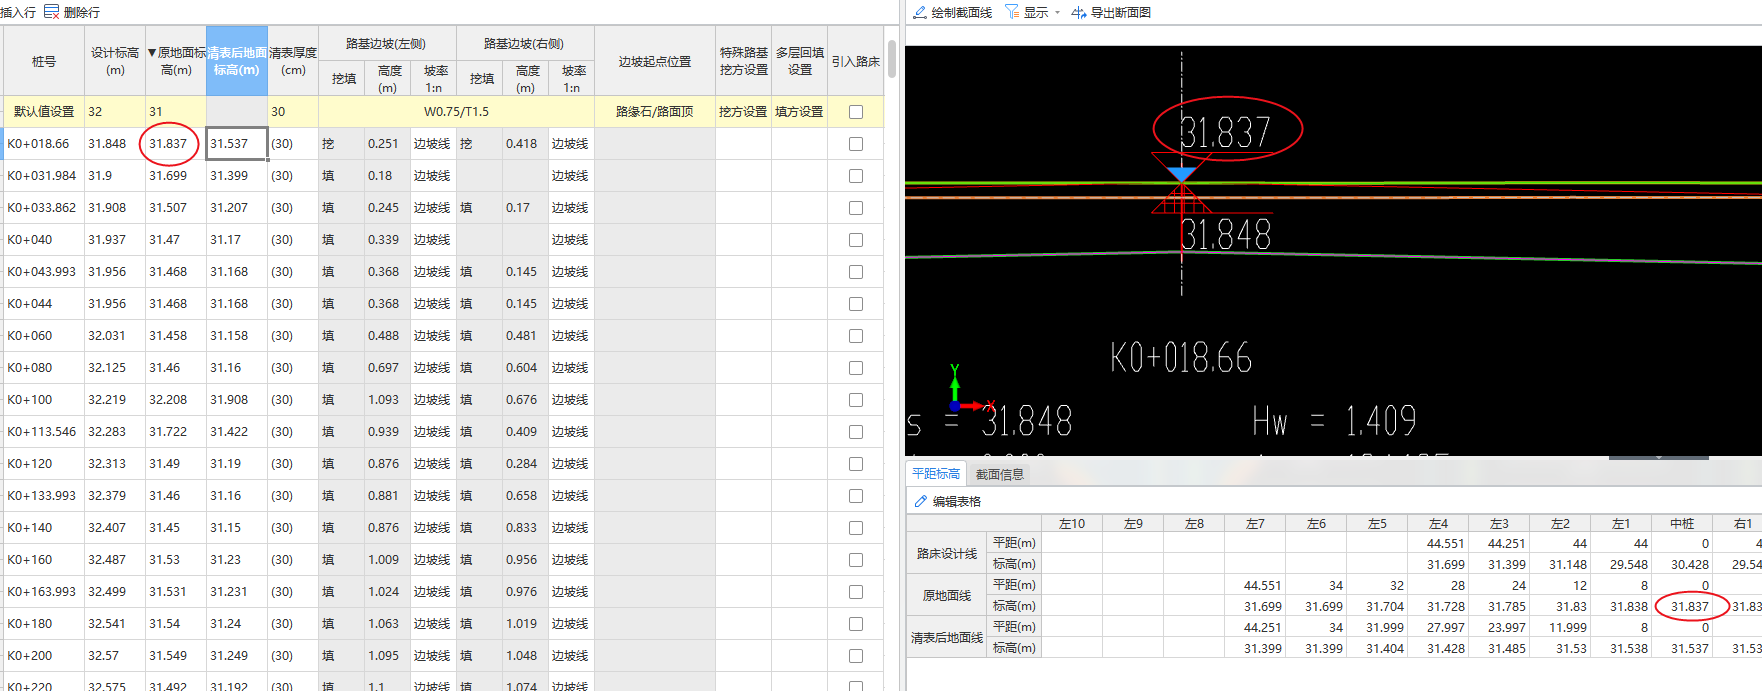This screenshot has height=691, width=1762.
Task: Click the 桩号 column header
Action: coord(44,61)
